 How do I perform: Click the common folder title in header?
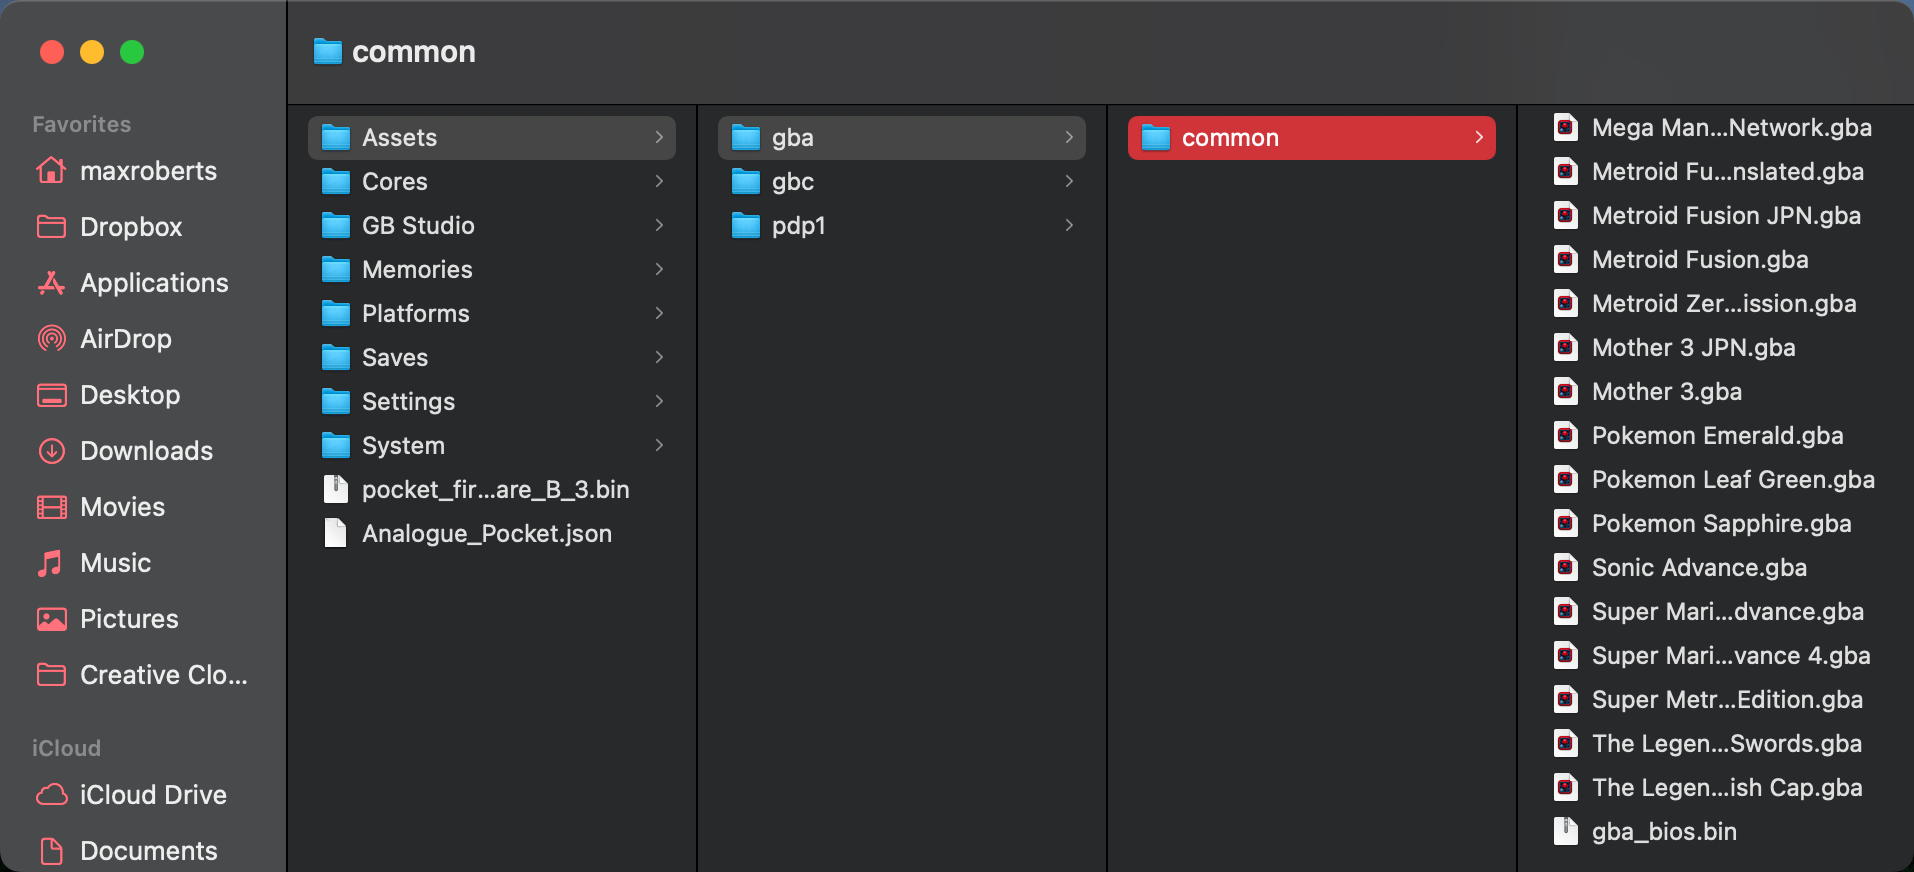coord(413,52)
